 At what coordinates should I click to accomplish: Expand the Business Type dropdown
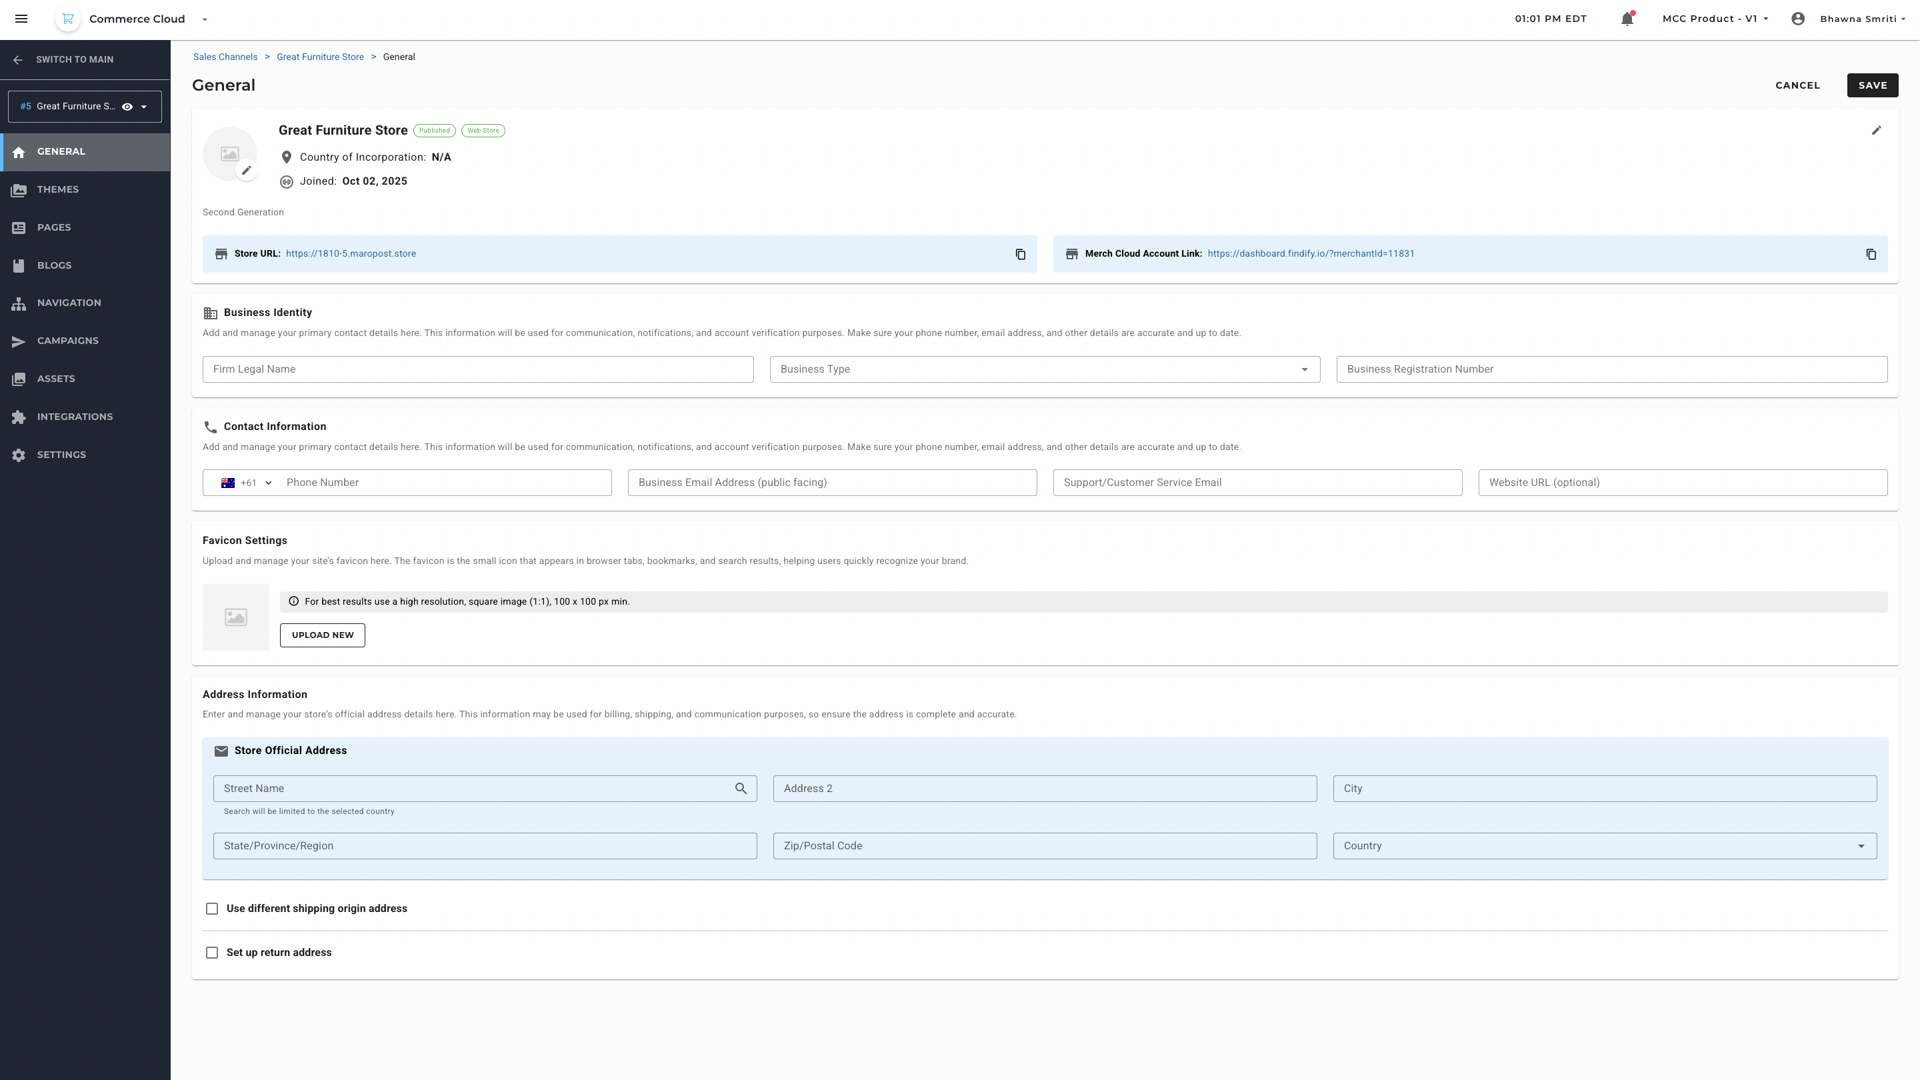(1044, 369)
